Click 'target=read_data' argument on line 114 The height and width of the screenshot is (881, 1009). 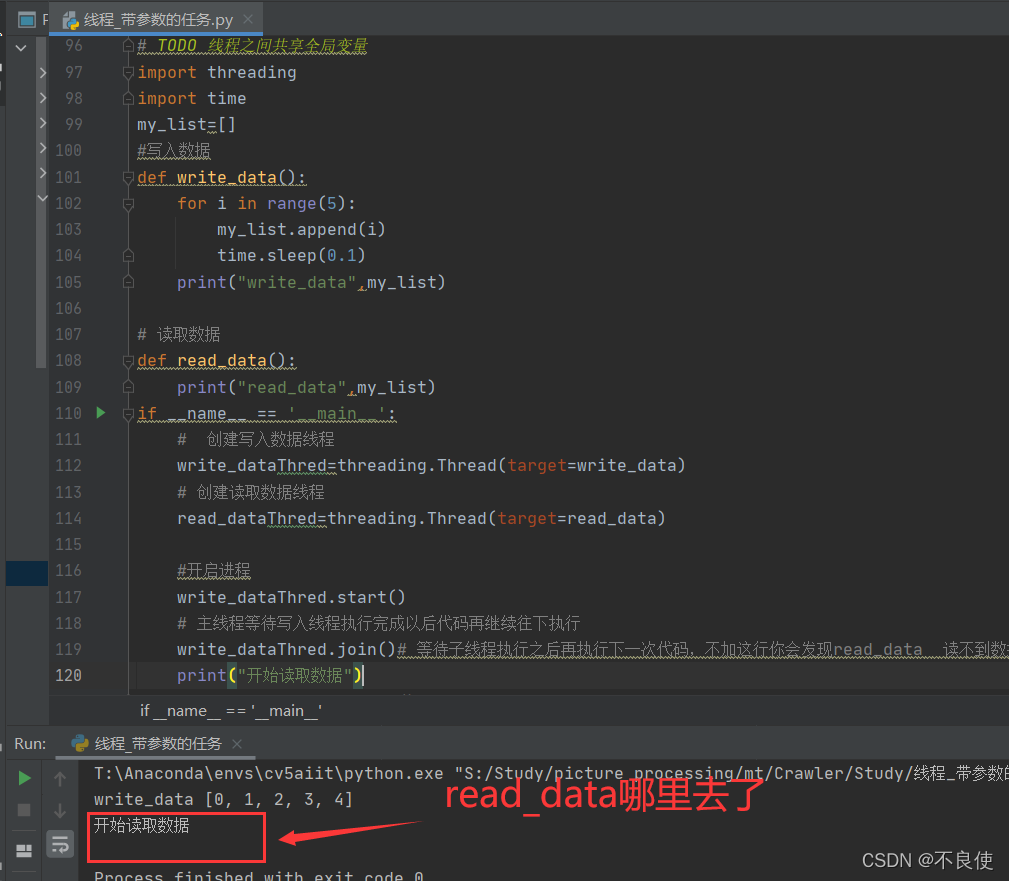(x=577, y=518)
